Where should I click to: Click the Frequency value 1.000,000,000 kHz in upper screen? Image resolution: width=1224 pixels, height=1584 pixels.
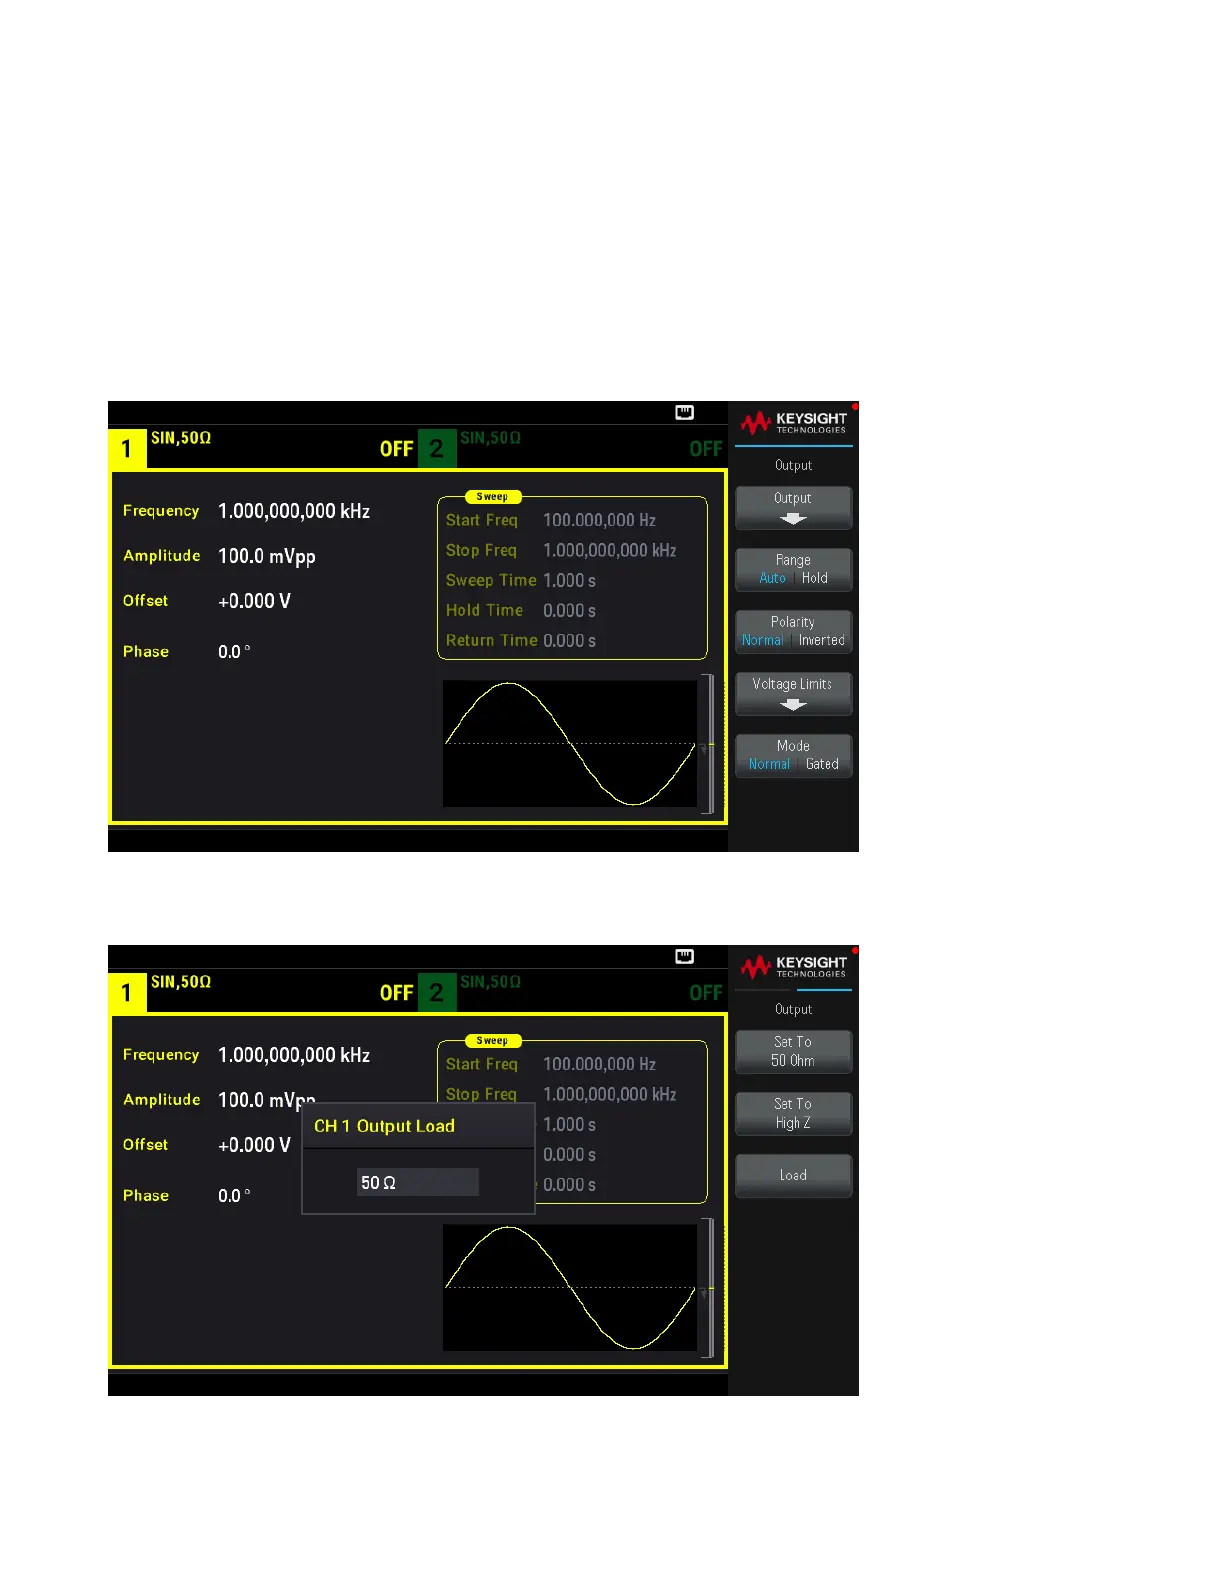tap(294, 511)
